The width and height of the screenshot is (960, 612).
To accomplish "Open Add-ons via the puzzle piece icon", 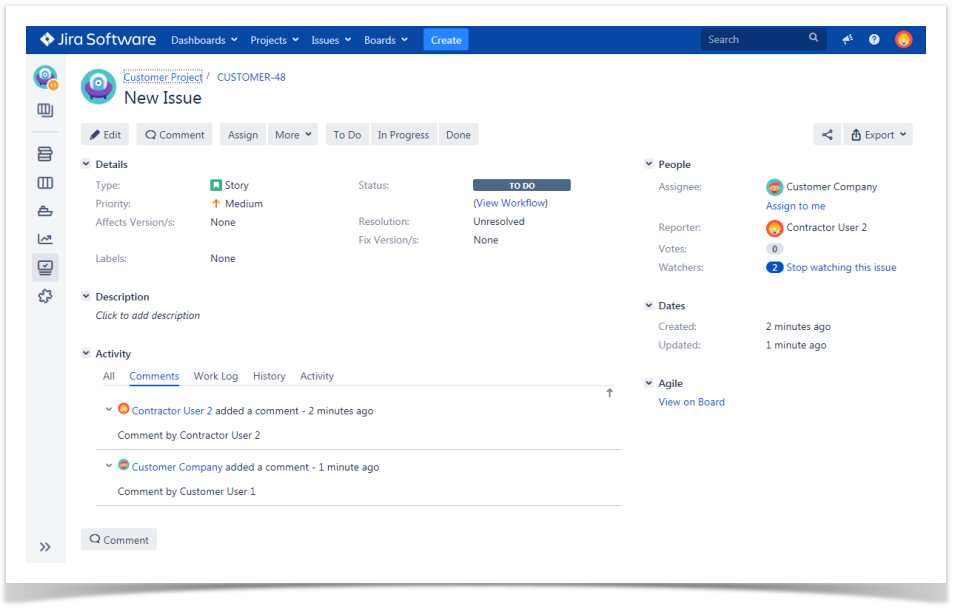I will [45, 295].
